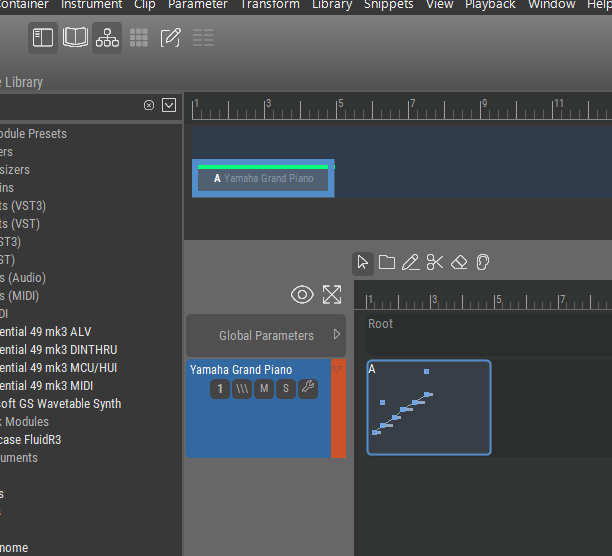Select the pencil draw tool

[410, 263]
